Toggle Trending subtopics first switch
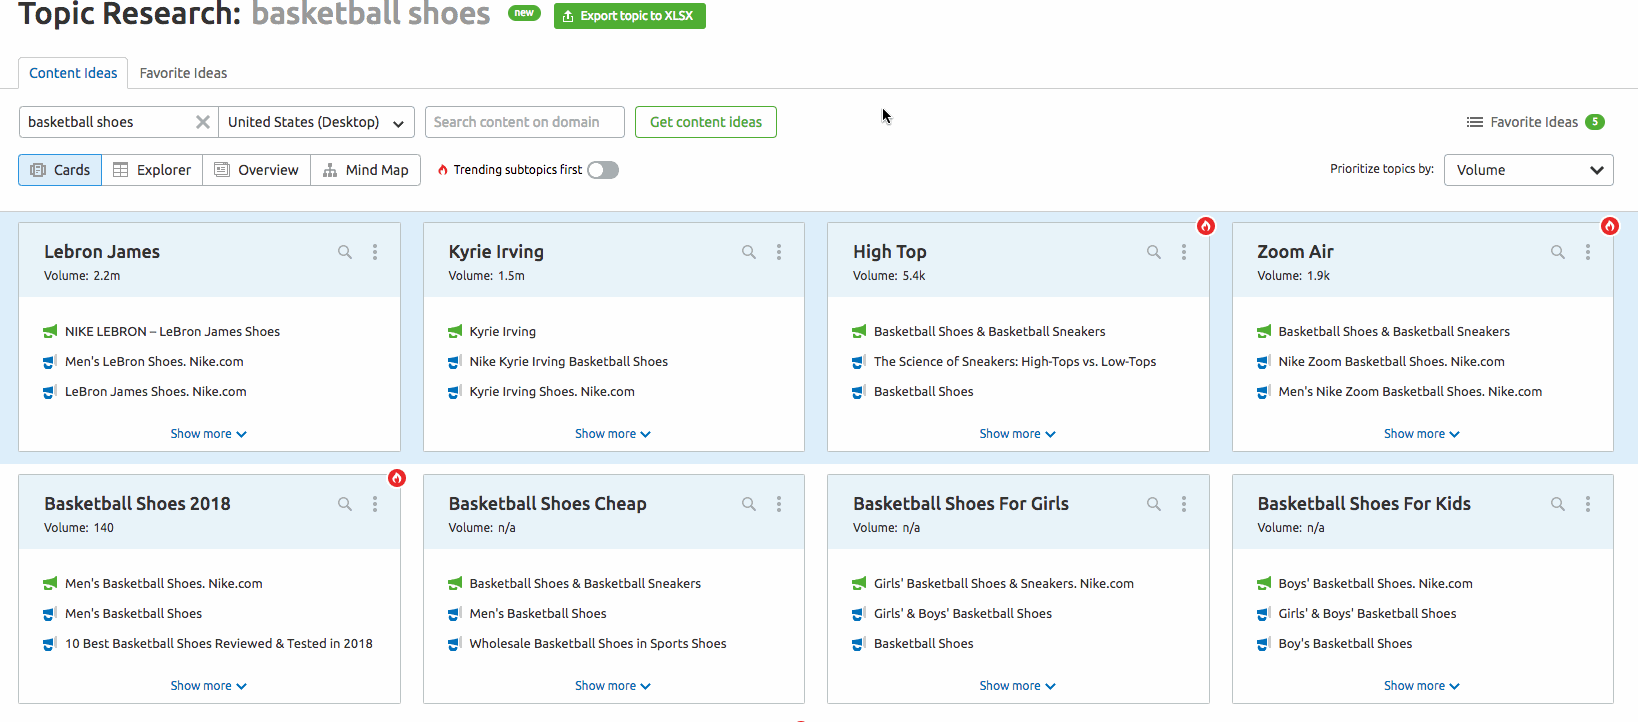Image resolution: width=1638 pixels, height=722 pixels. 603,170
